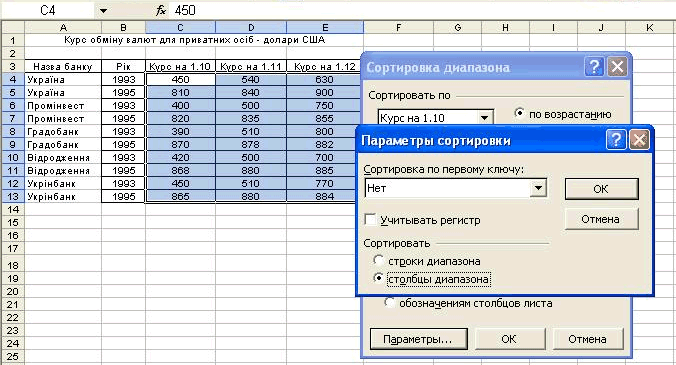Select row 4 header
This screenshot has width=676, height=365.
coord(13,80)
